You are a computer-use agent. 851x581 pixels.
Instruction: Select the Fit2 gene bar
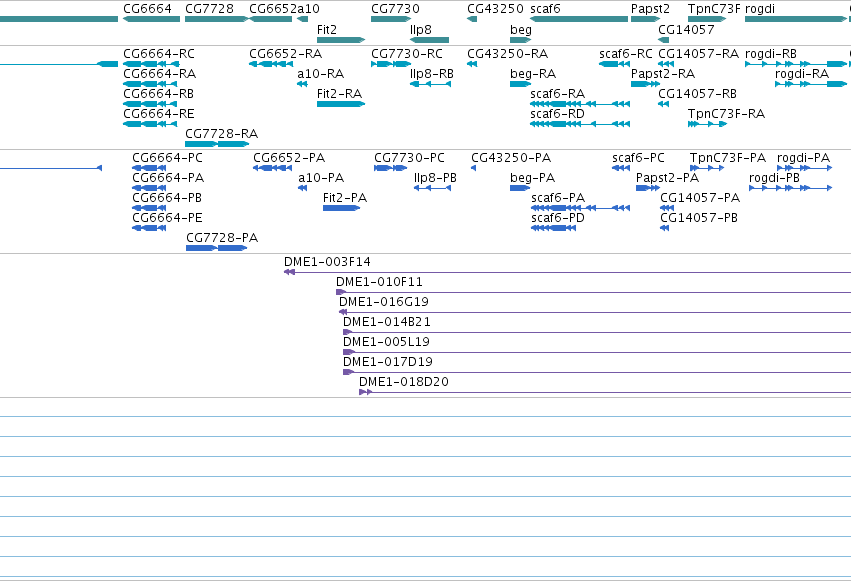(341, 40)
